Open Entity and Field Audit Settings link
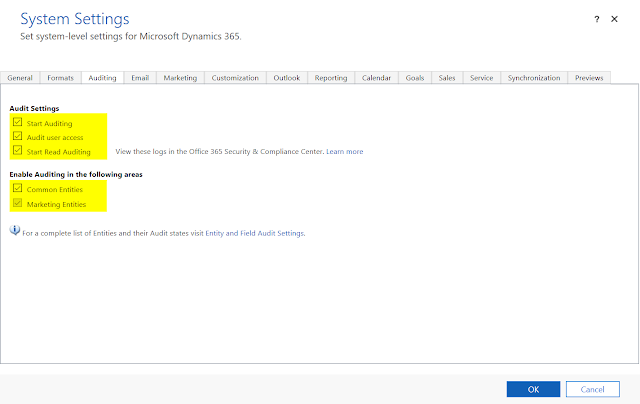The height and width of the screenshot is (404, 640). [255, 233]
